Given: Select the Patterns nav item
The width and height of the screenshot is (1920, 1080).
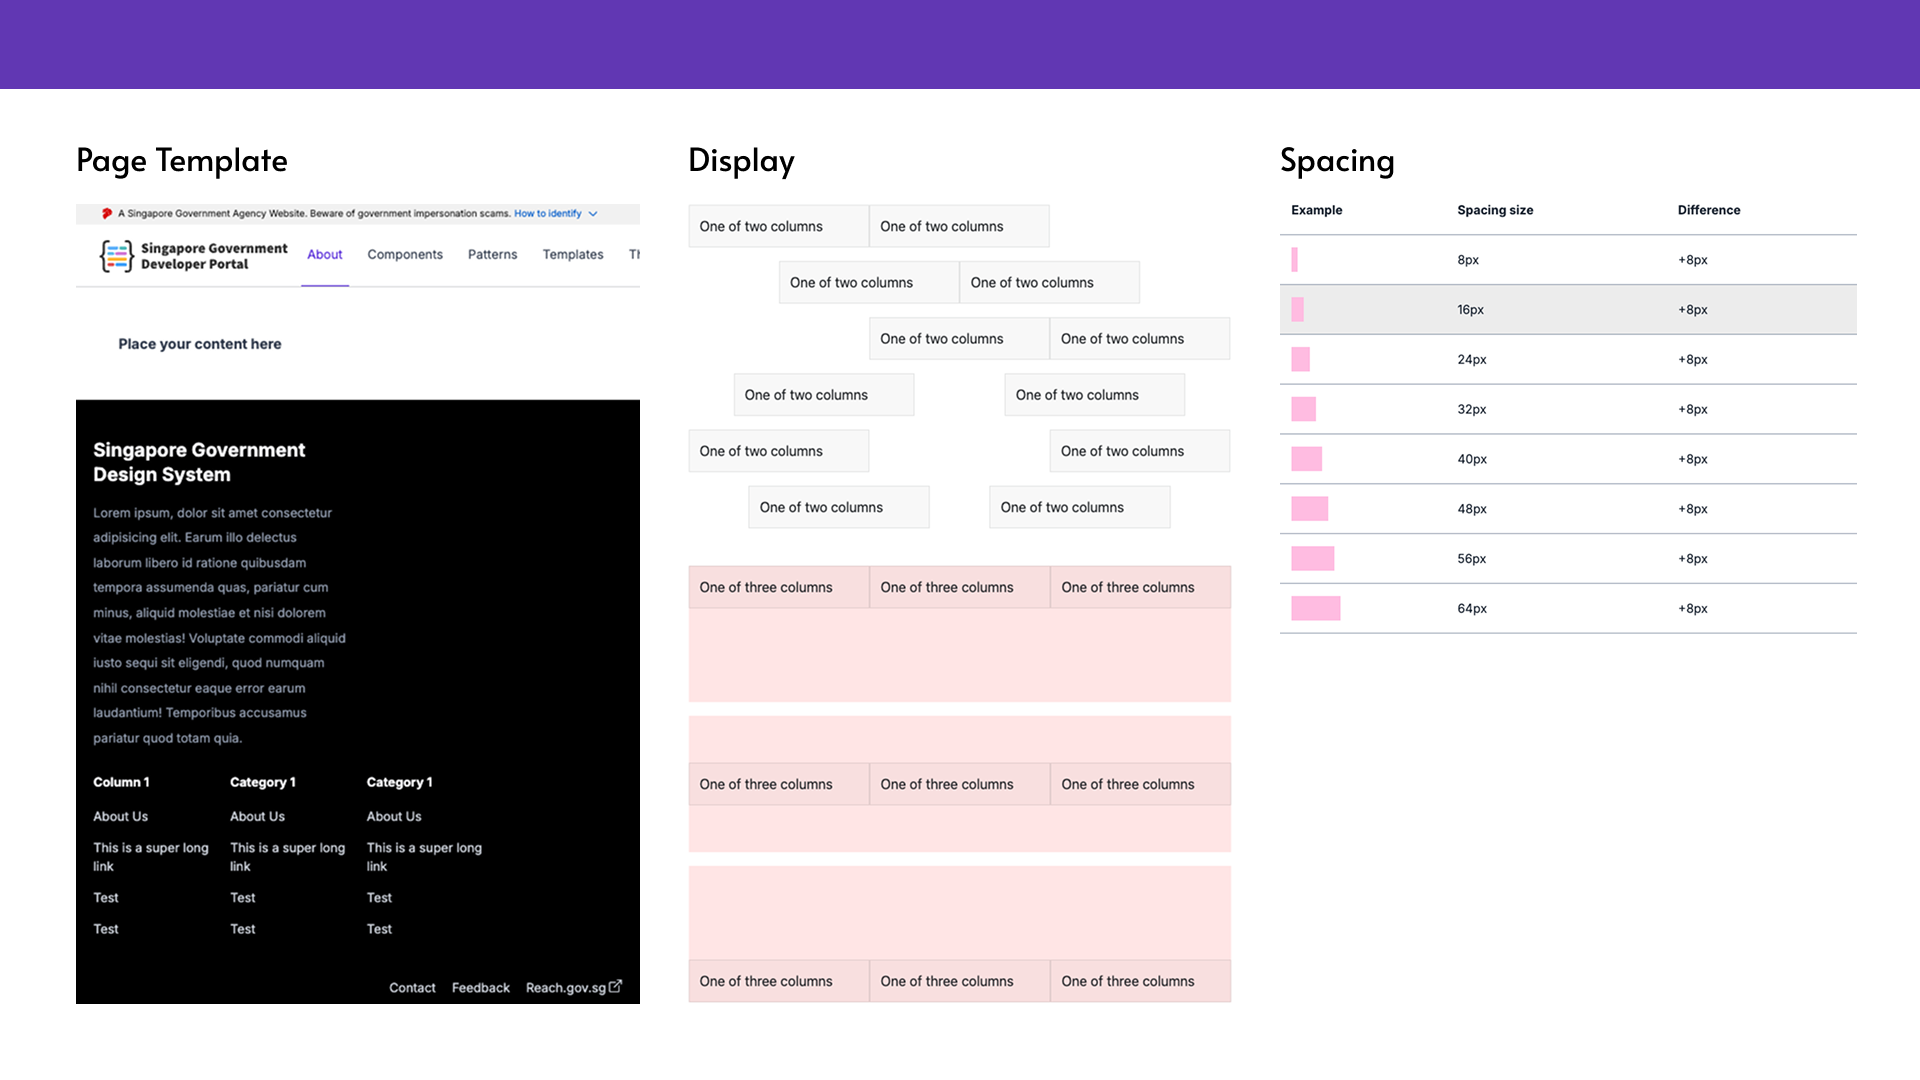Looking at the screenshot, I should pyautogui.click(x=492, y=255).
